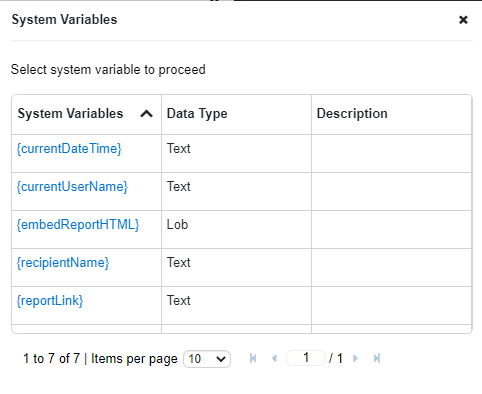Select the {currentUserName} variable
The height and width of the screenshot is (394, 482).
pos(72,187)
